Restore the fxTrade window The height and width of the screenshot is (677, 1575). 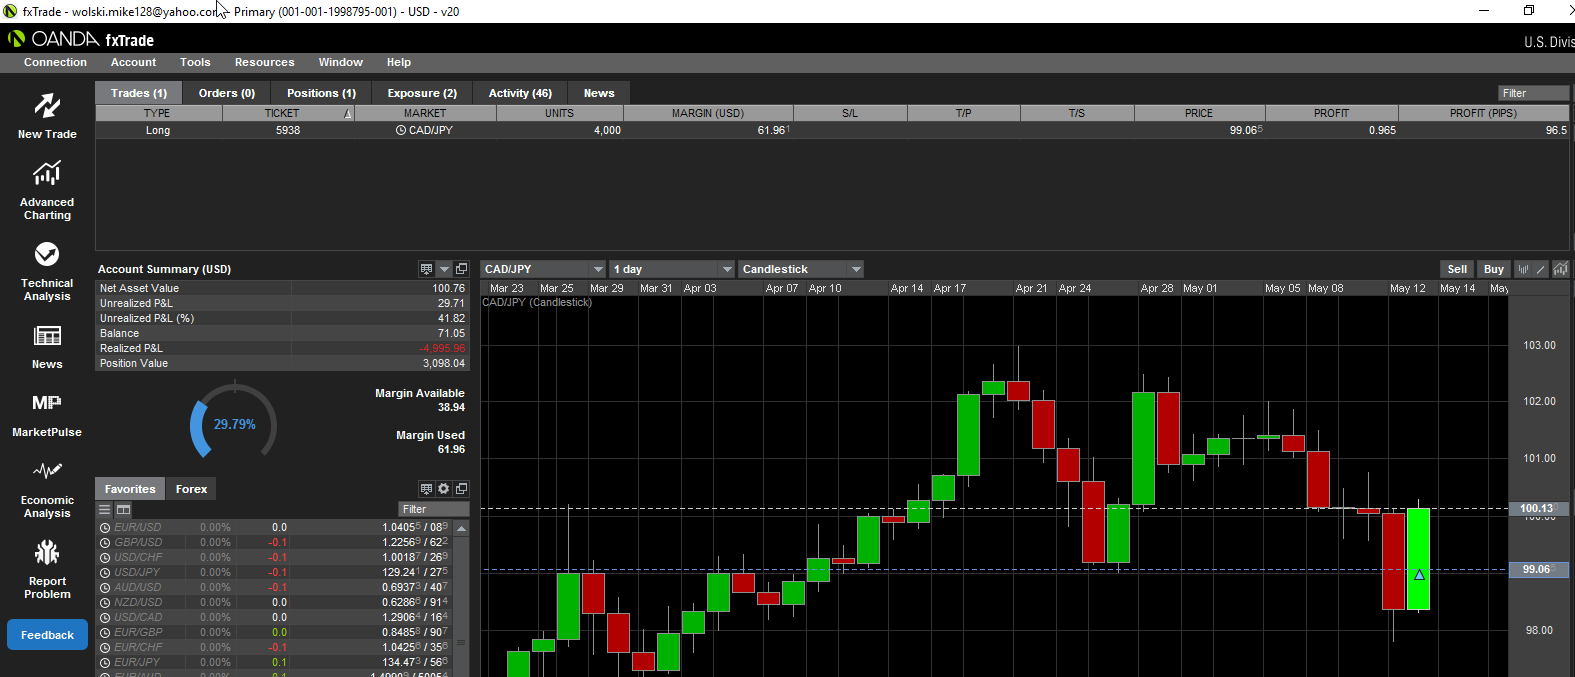pyautogui.click(x=1528, y=10)
